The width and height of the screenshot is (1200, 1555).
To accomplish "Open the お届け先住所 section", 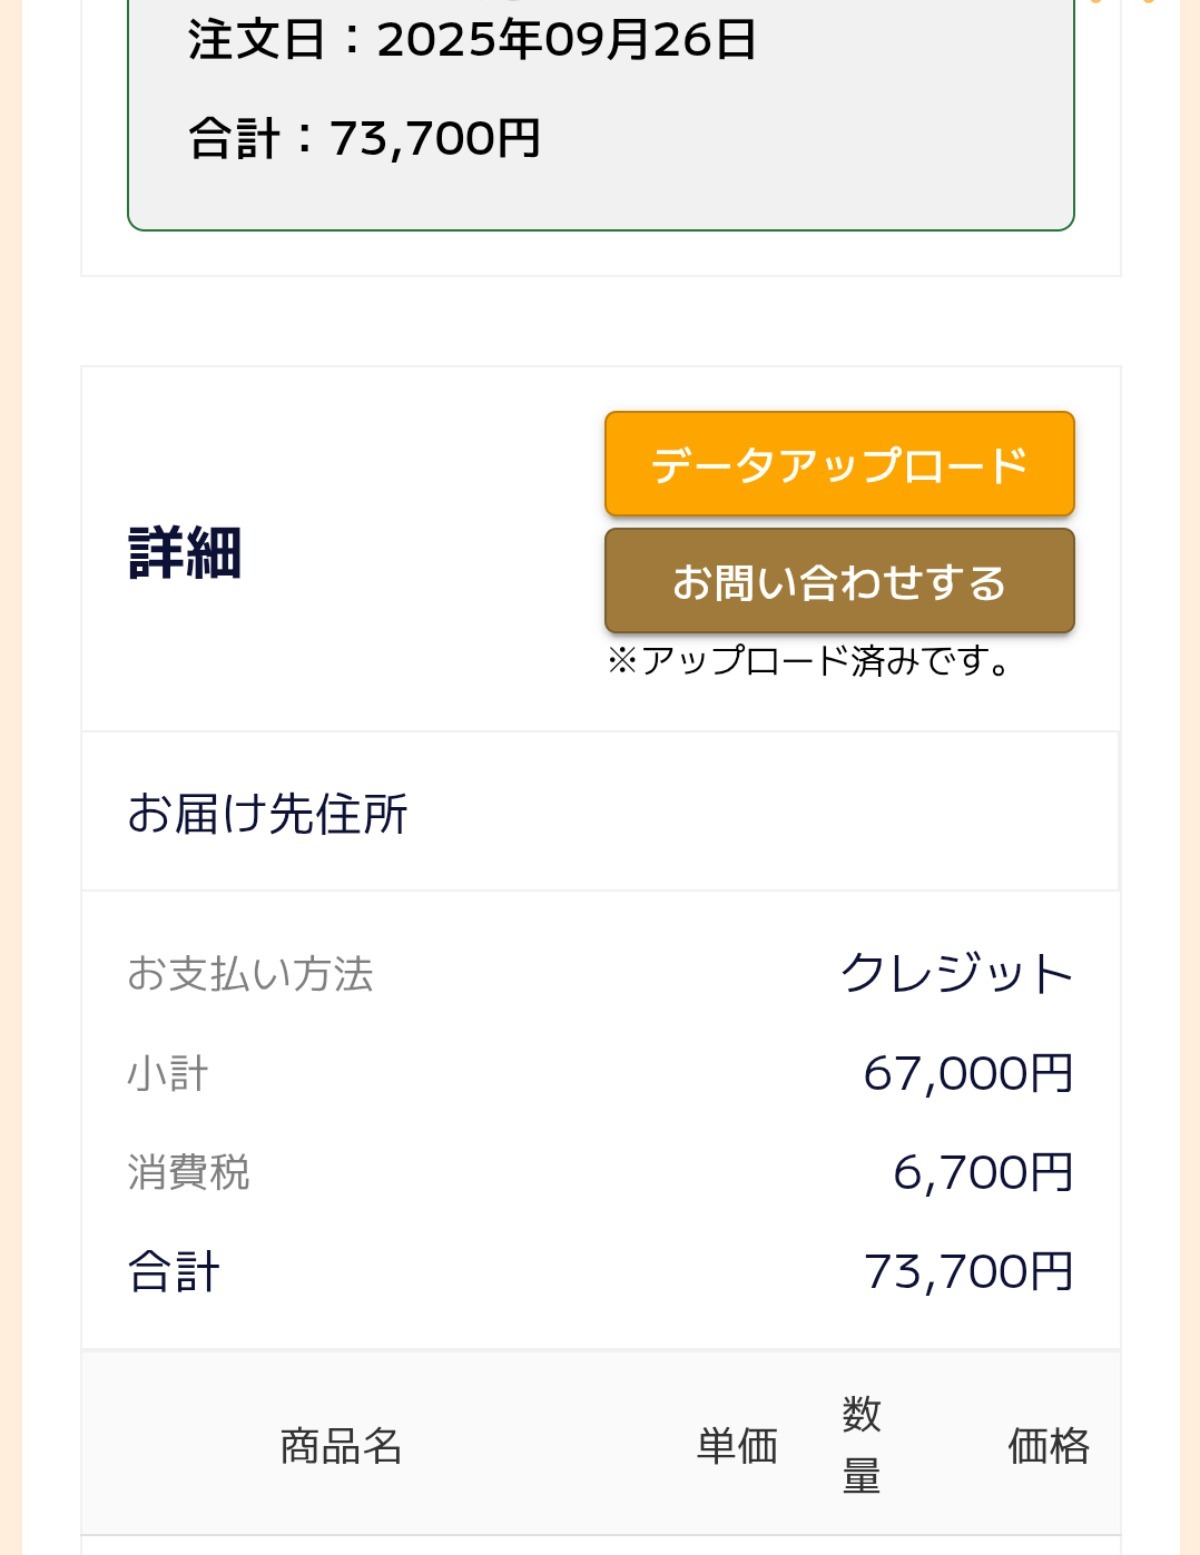I will [267, 813].
